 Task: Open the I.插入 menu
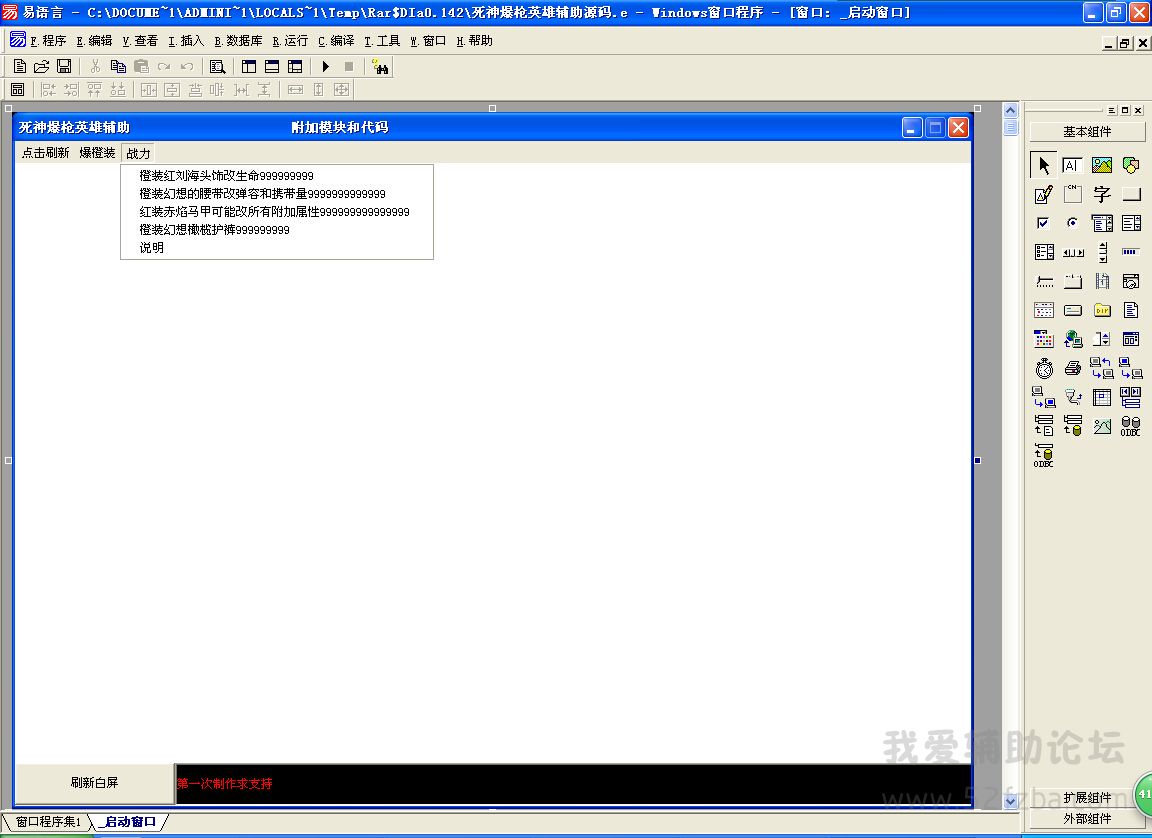click(x=186, y=41)
